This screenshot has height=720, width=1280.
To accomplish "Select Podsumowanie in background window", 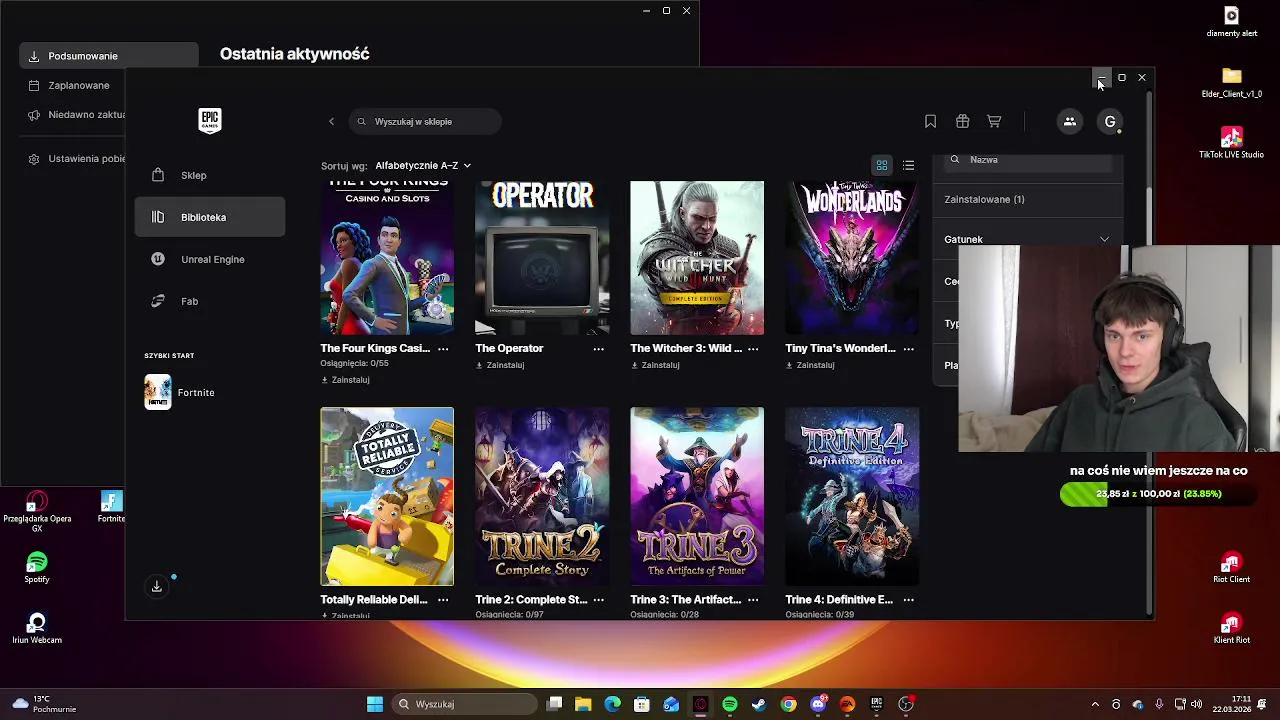I will [108, 56].
